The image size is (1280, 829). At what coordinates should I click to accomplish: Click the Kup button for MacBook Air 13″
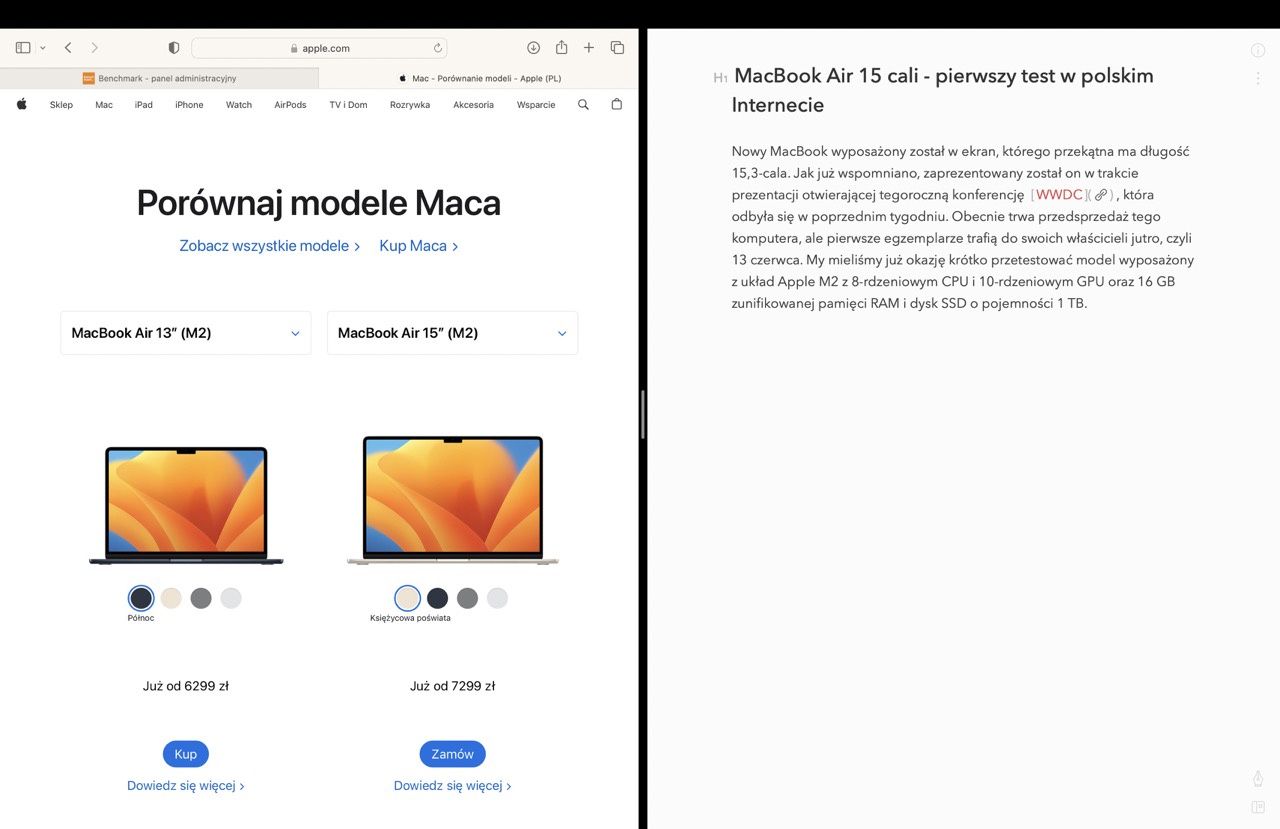click(186, 754)
